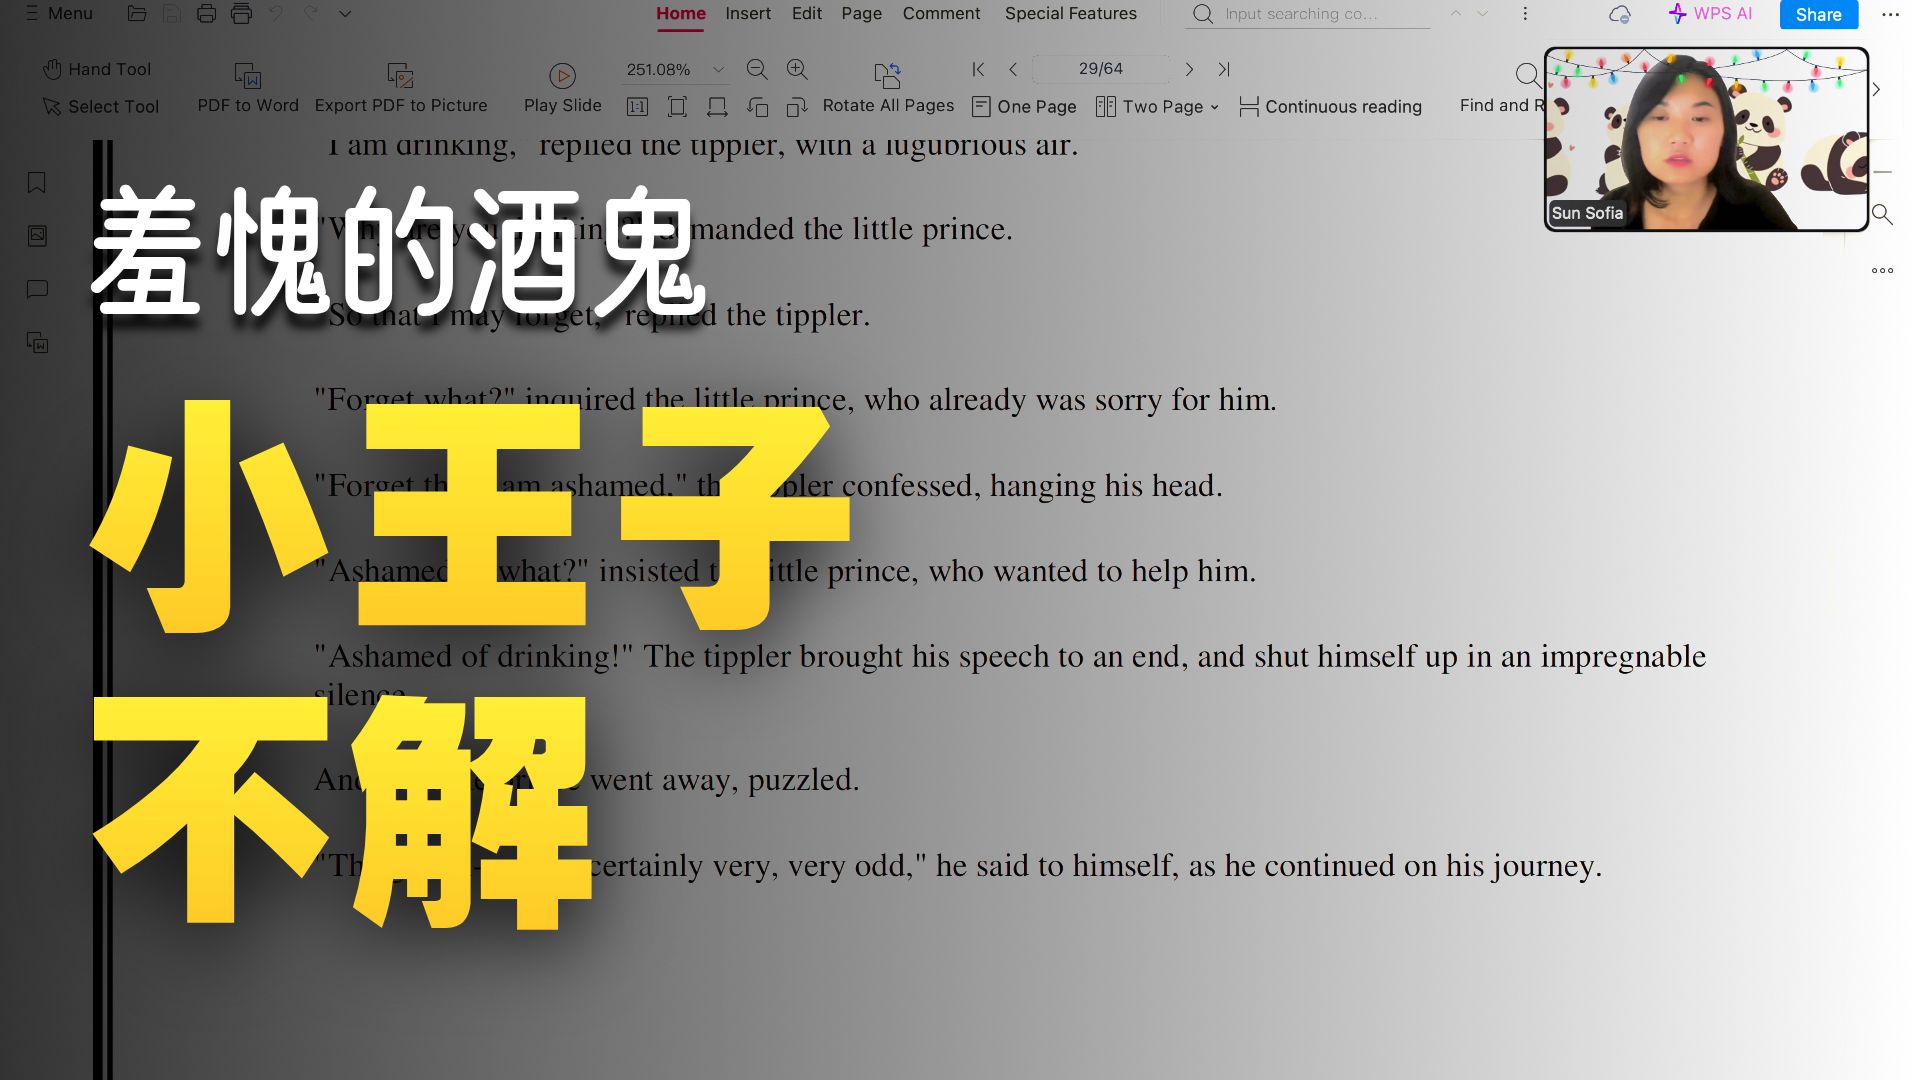Click the fit page icon
Screen dimensions: 1920x1080
tap(677, 107)
